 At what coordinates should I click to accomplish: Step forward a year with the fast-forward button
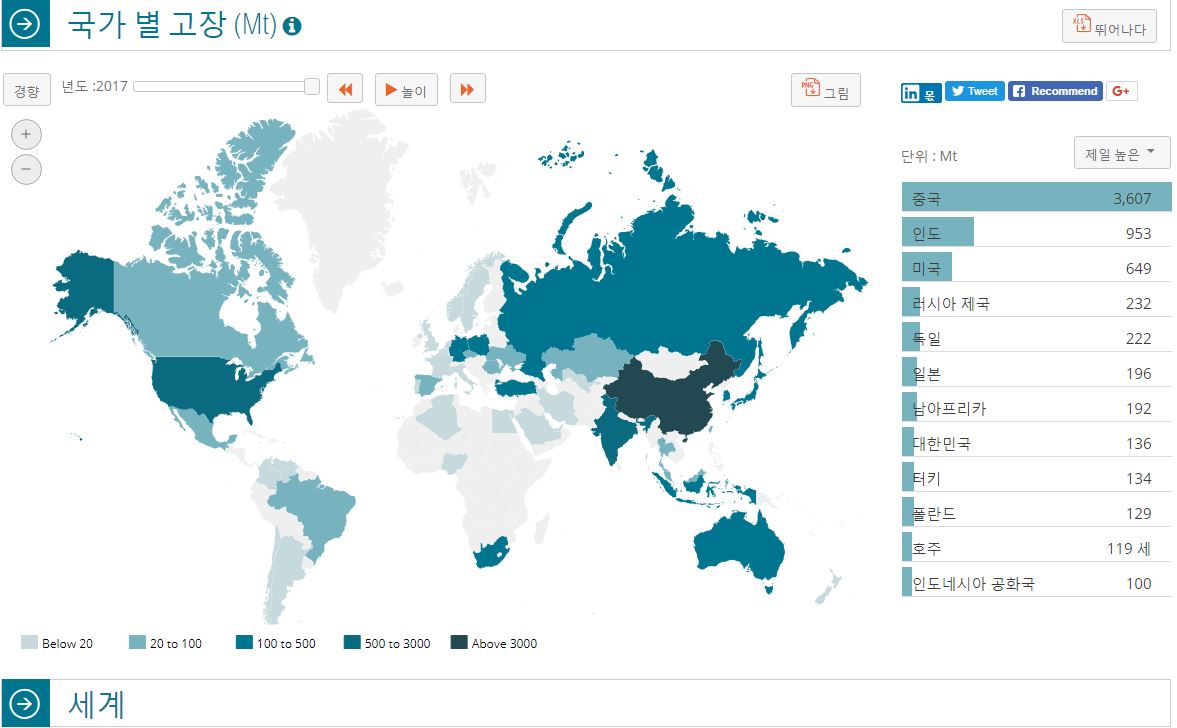[467, 89]
